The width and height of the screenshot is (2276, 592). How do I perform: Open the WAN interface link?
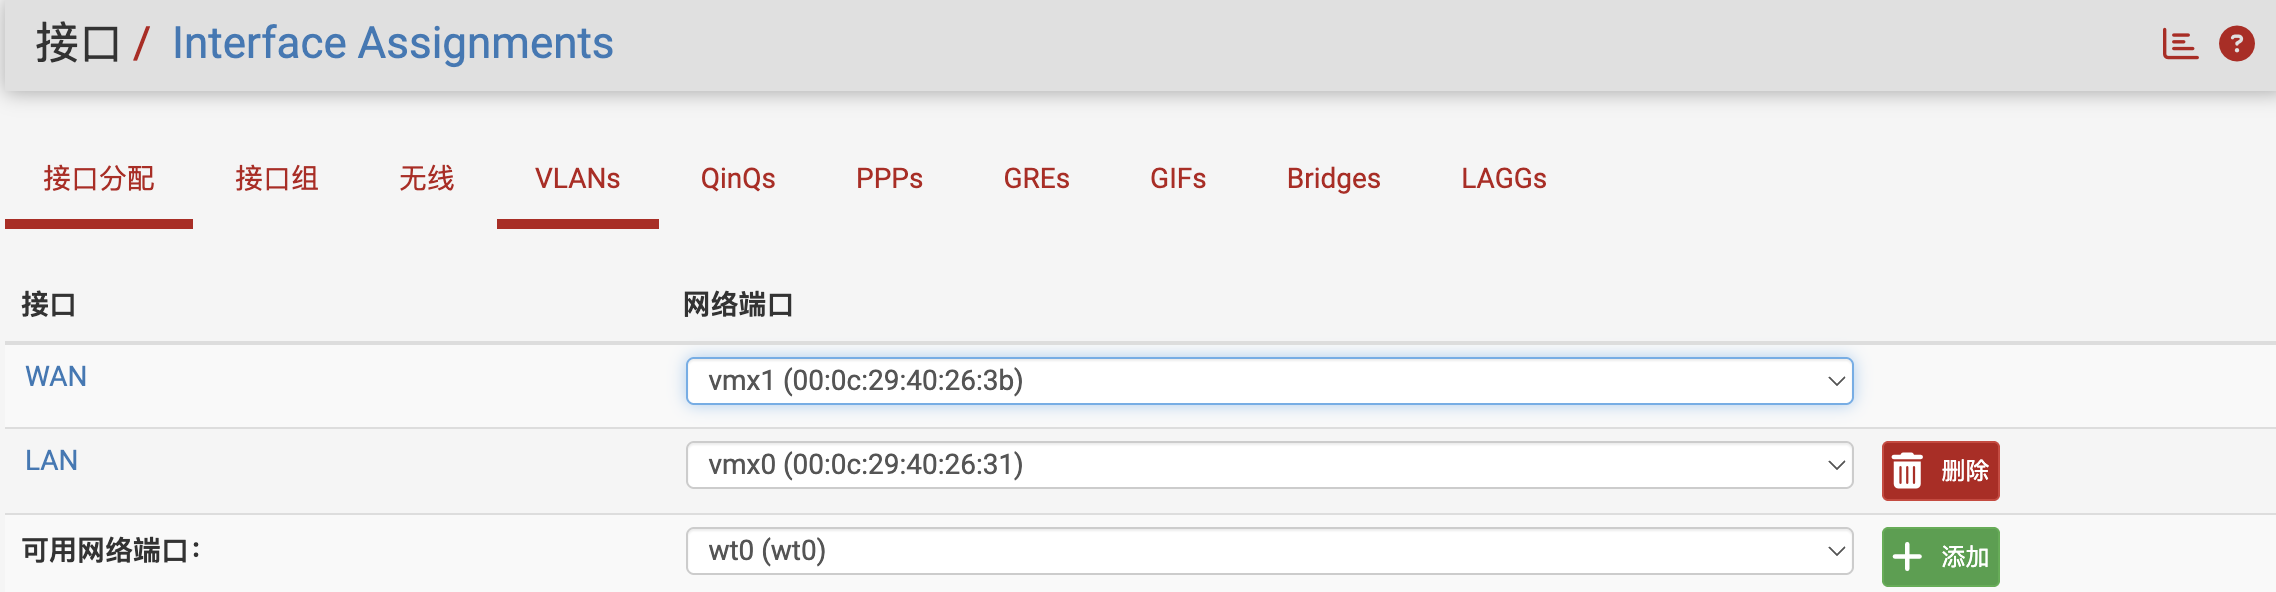pos(56,377)
